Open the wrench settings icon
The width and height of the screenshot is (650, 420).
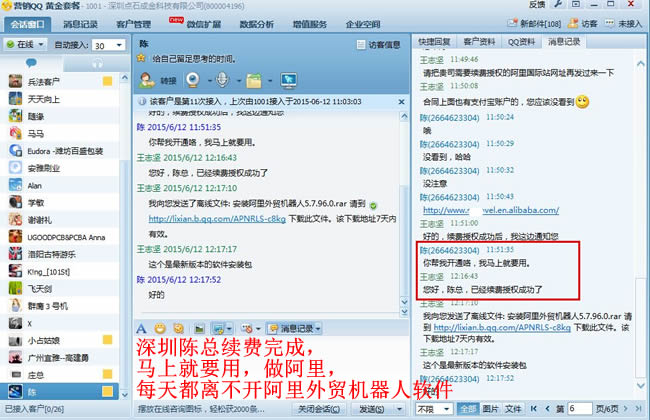click(x=558, y=4)
